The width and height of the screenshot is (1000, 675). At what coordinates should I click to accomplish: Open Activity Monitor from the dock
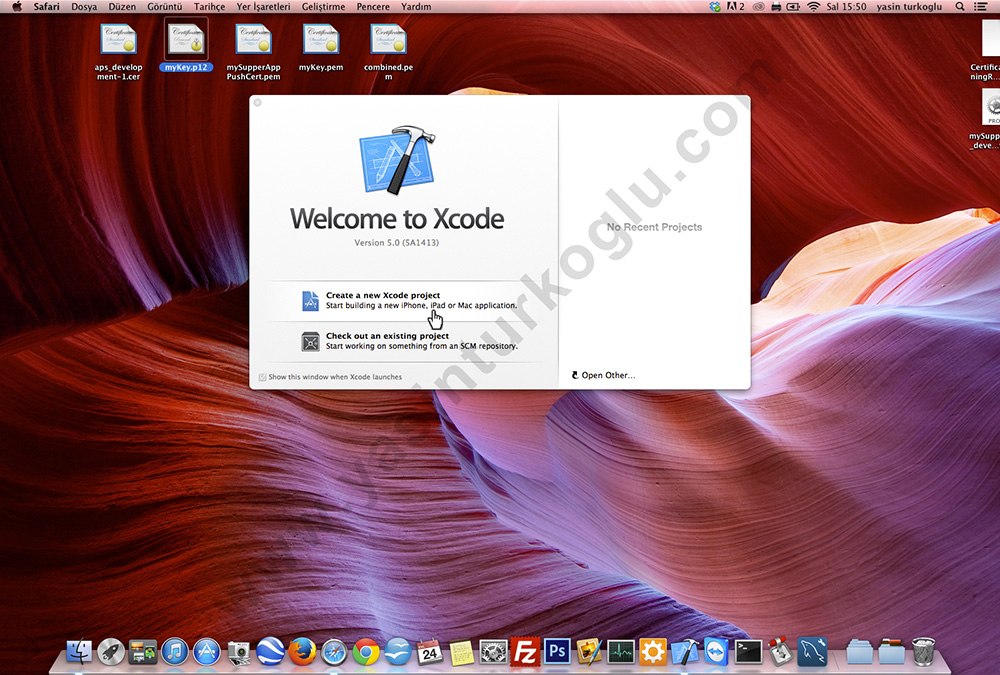pos(621,651)
